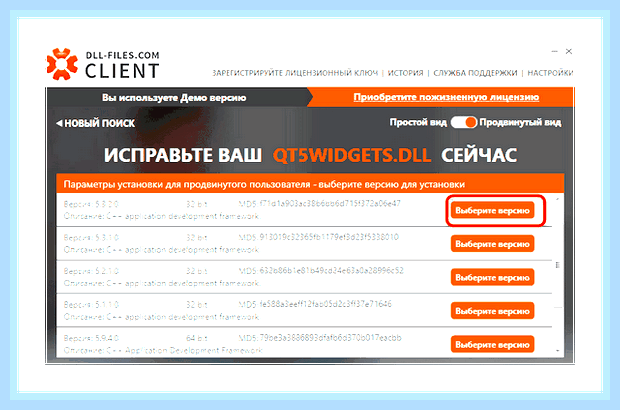Screen dimensions: 620x410
Task: Choose version 5.3.1.0 with Выберите версию
Action: [492, 244]
